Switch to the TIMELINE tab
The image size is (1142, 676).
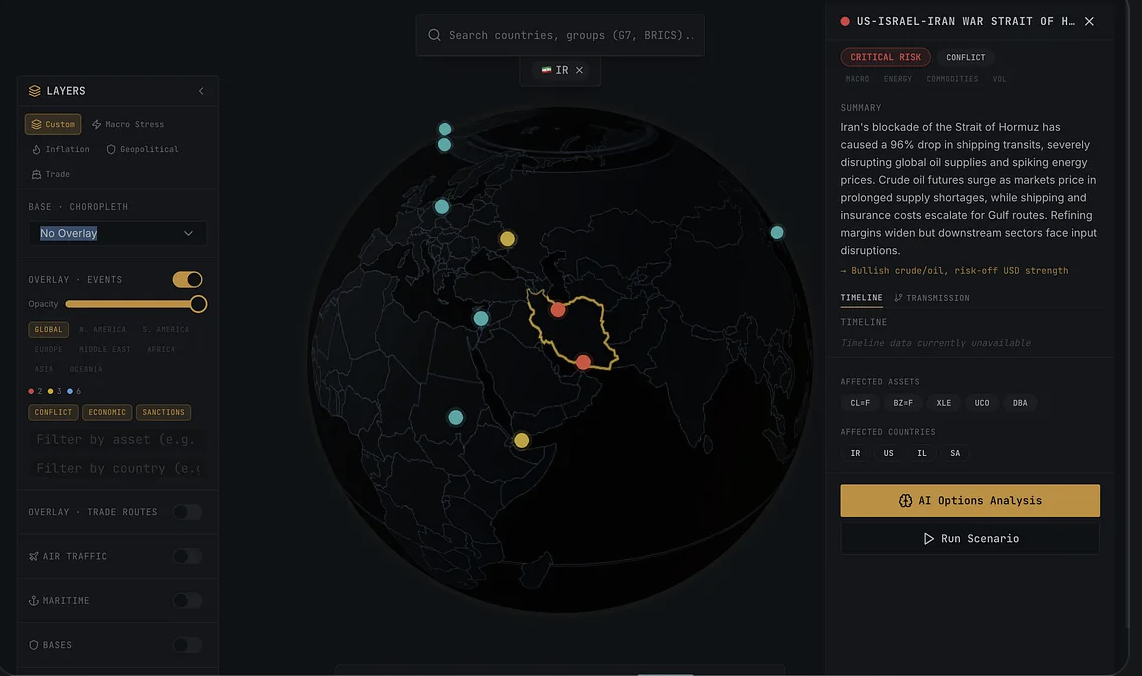(x=862, y=298)
